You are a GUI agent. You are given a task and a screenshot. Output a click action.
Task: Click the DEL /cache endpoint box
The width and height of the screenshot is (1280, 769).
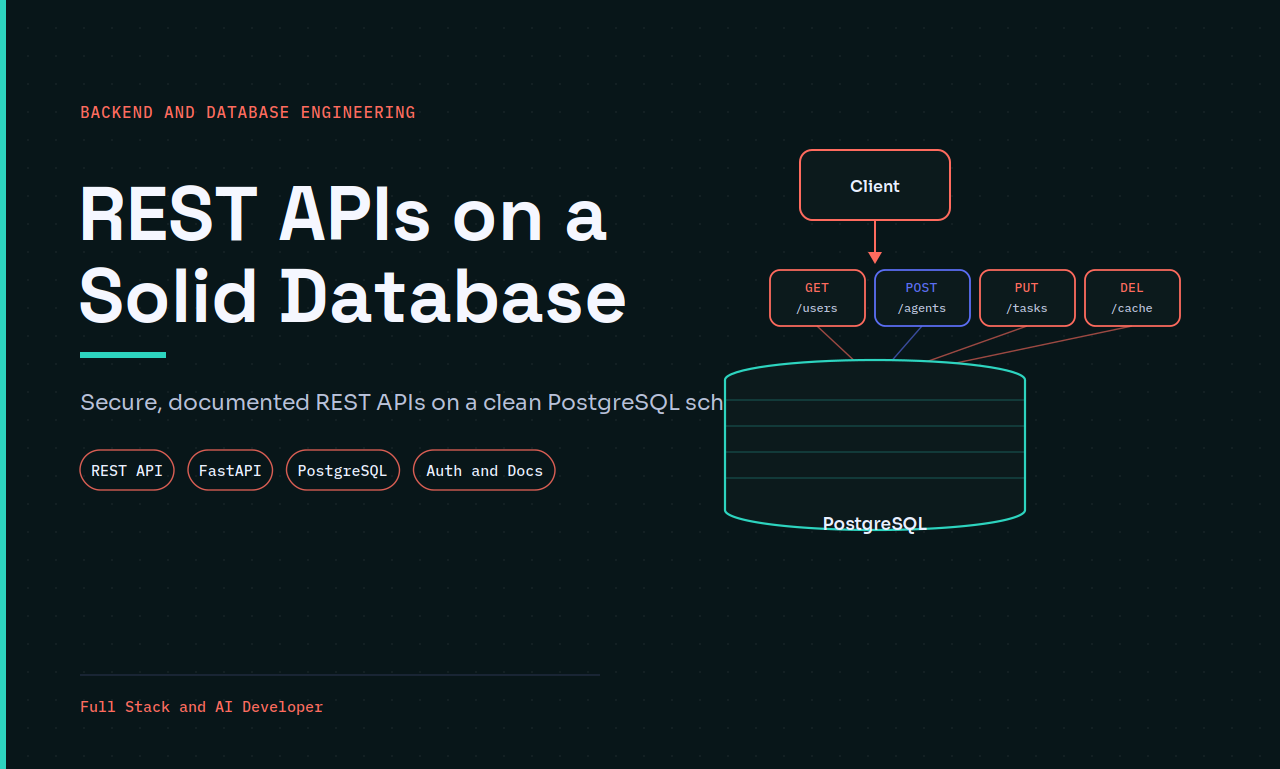pyautogui.click(x=1132, y=298)
